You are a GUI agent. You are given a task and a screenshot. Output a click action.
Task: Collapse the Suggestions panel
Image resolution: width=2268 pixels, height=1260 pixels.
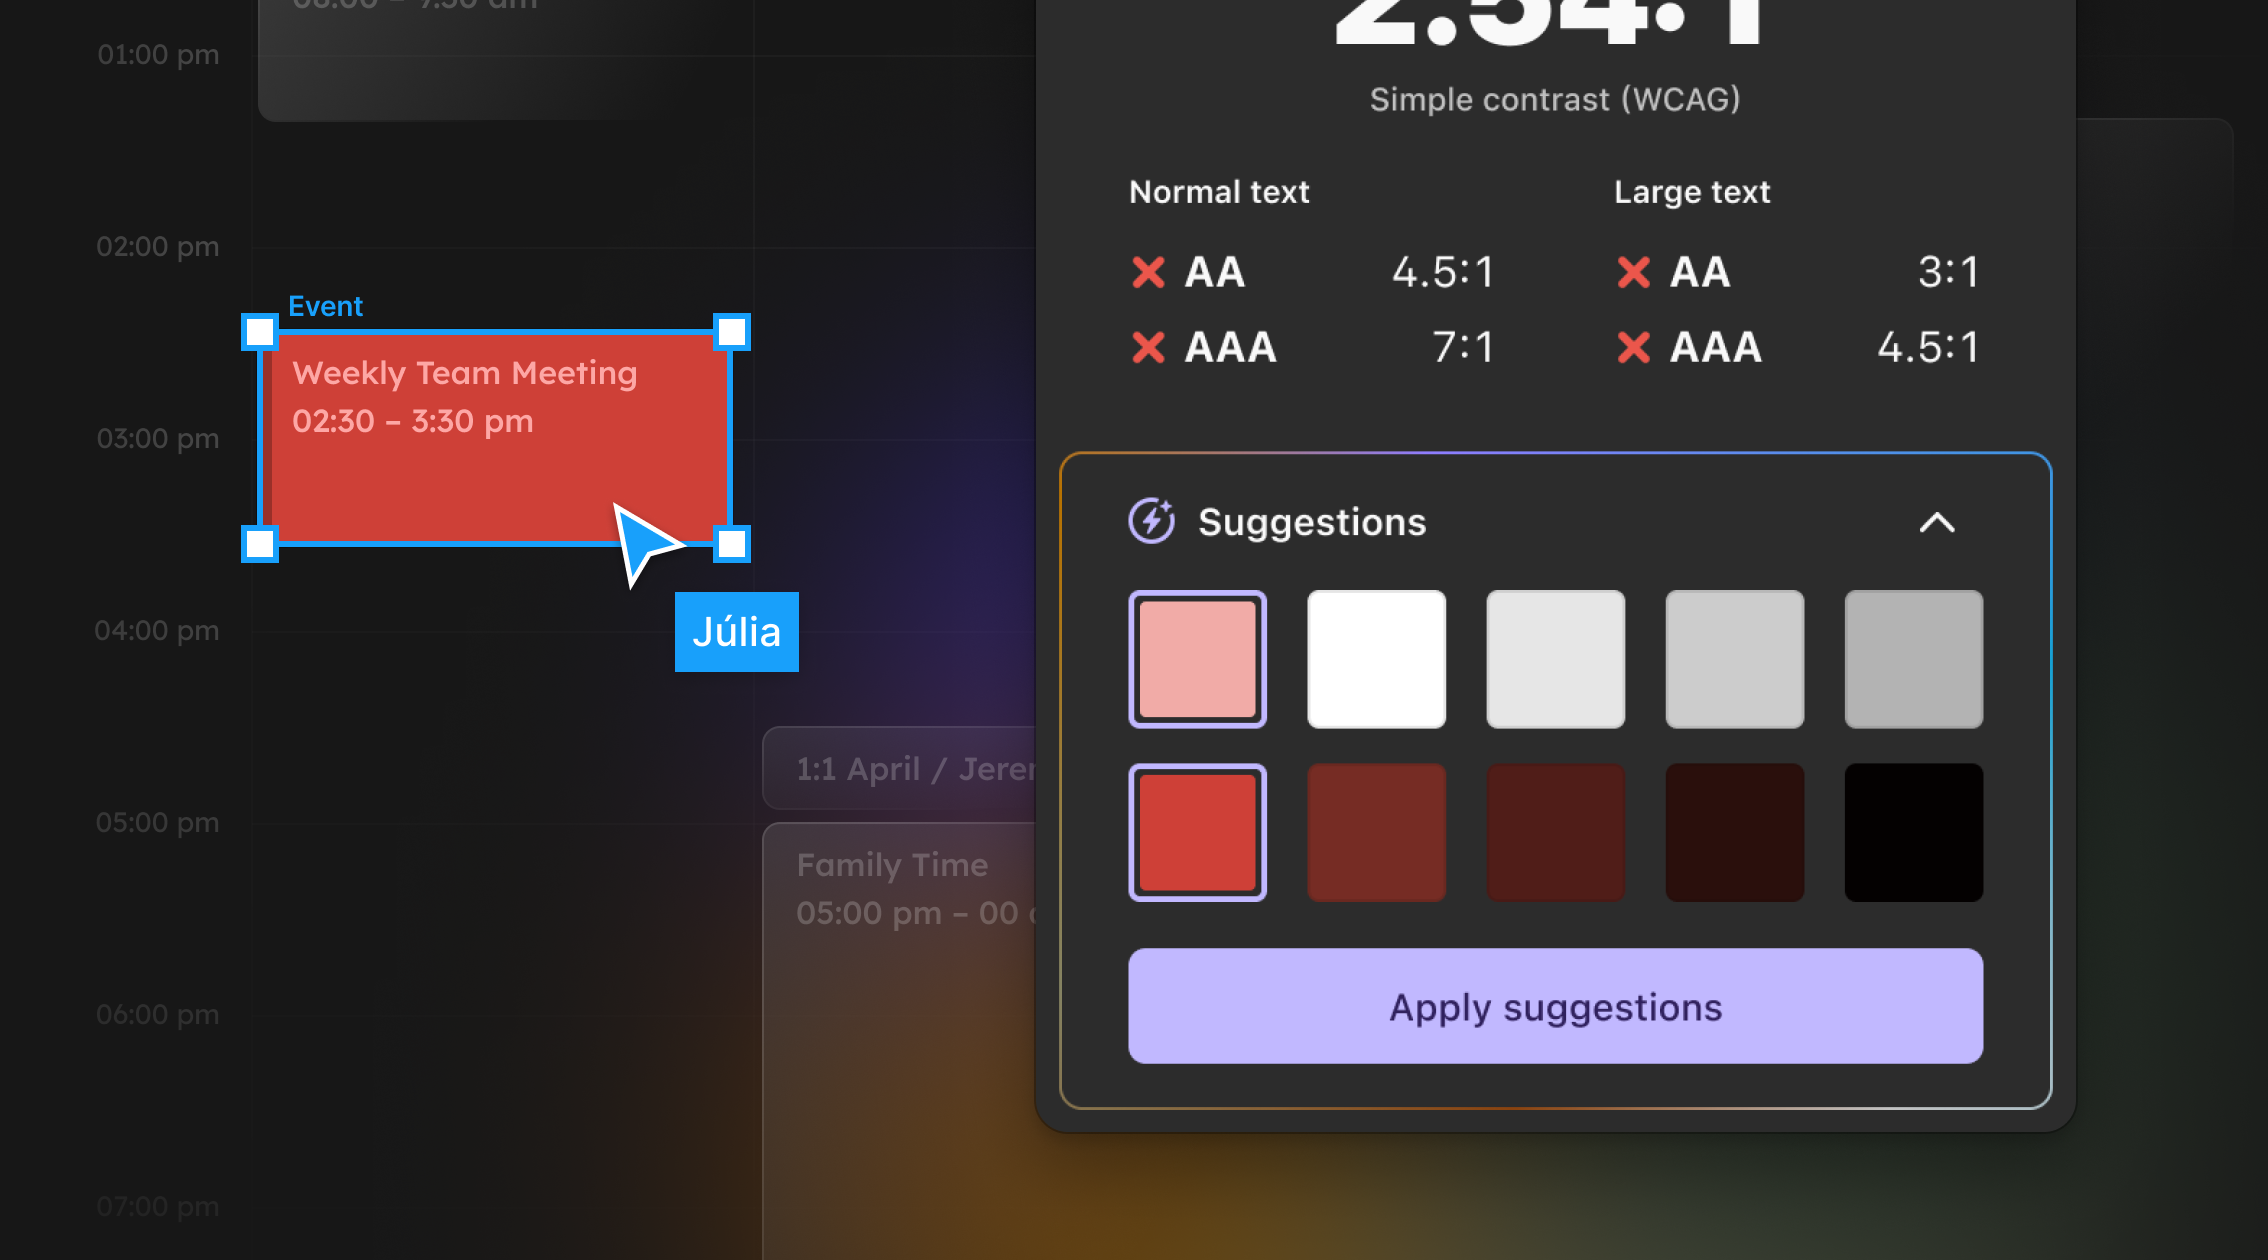pos(1936,521)
